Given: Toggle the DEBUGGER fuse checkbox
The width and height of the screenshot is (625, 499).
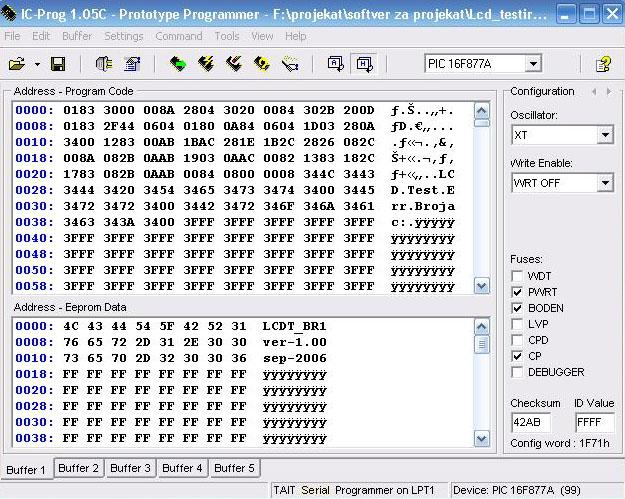Looking at the screenshot, I should [517, 372].
